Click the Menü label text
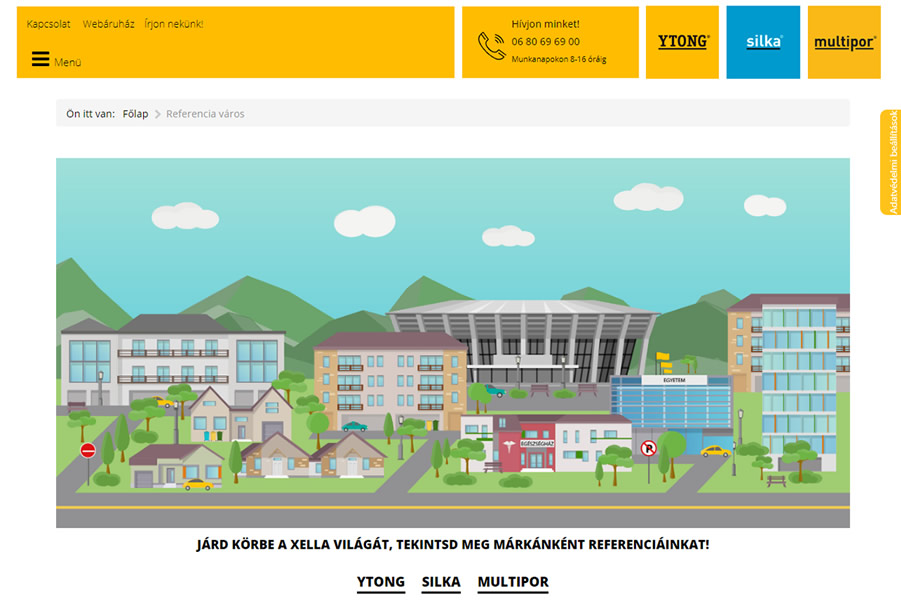 68,62
